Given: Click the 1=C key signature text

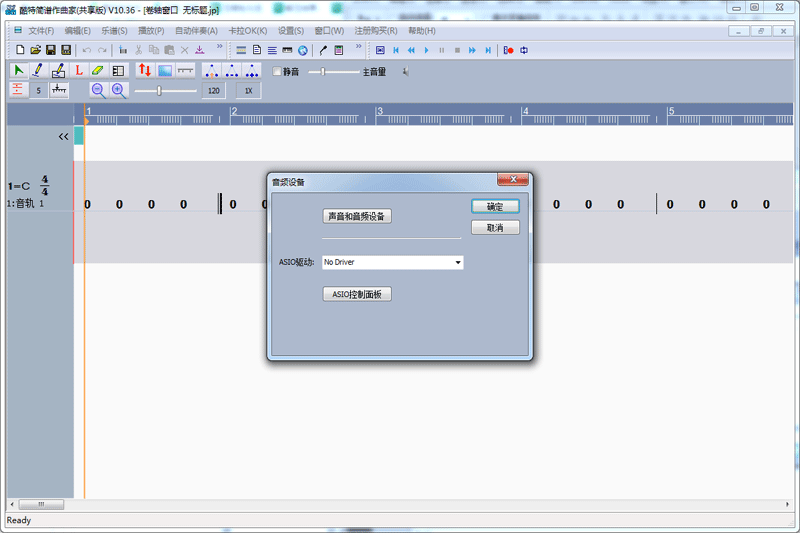Looking at the screenshot, I should click(x=19, y=186).
